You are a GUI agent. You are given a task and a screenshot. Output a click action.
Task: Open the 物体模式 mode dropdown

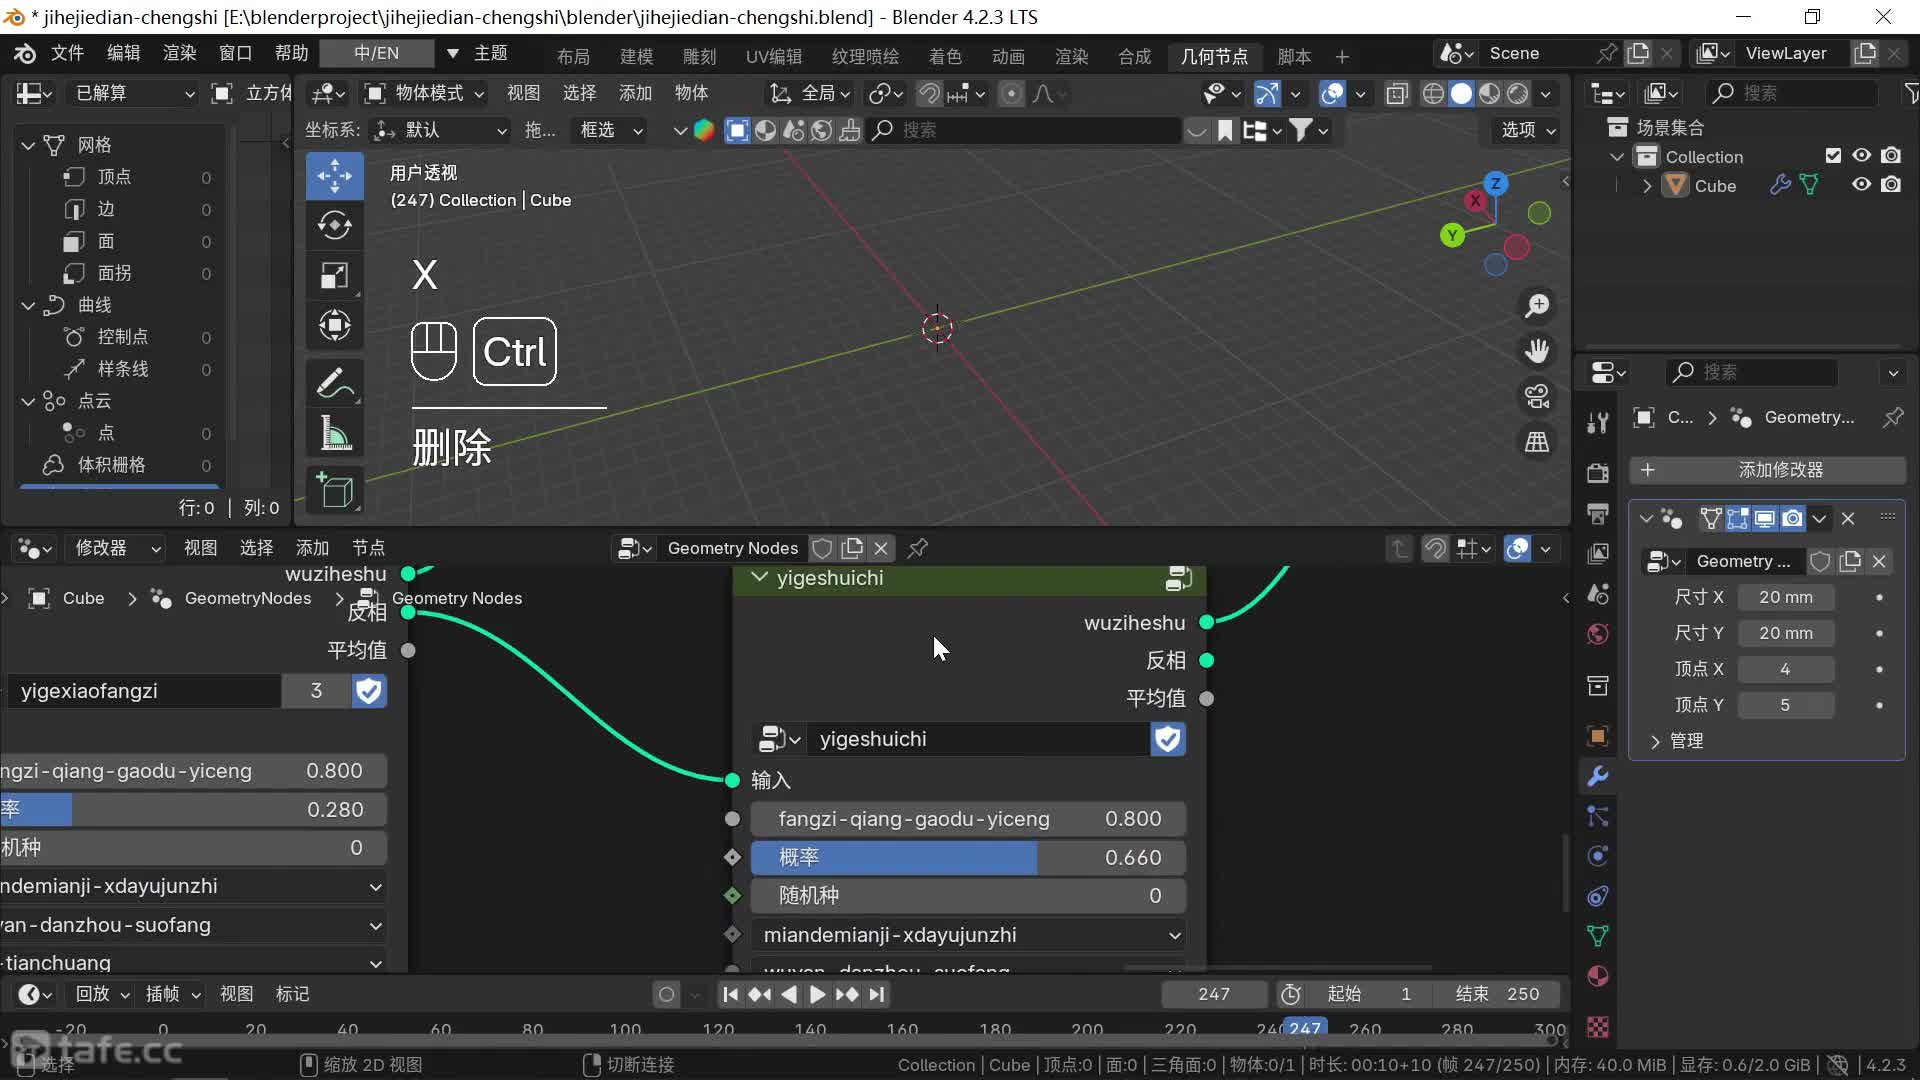(x=426, y=93)
